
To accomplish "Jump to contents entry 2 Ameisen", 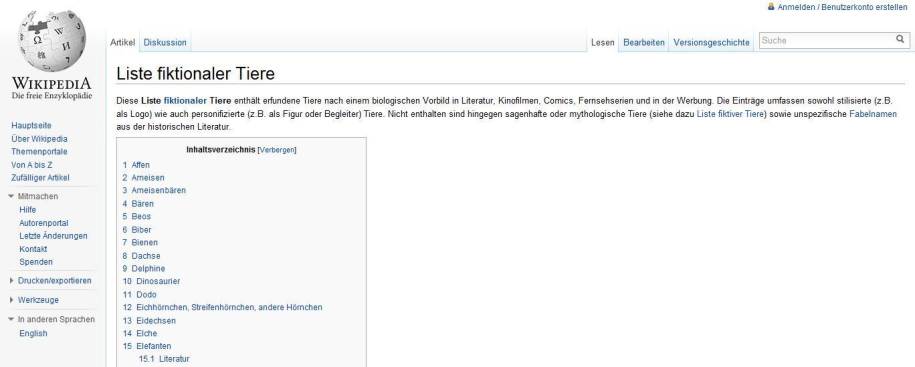I will pos(144,178).
